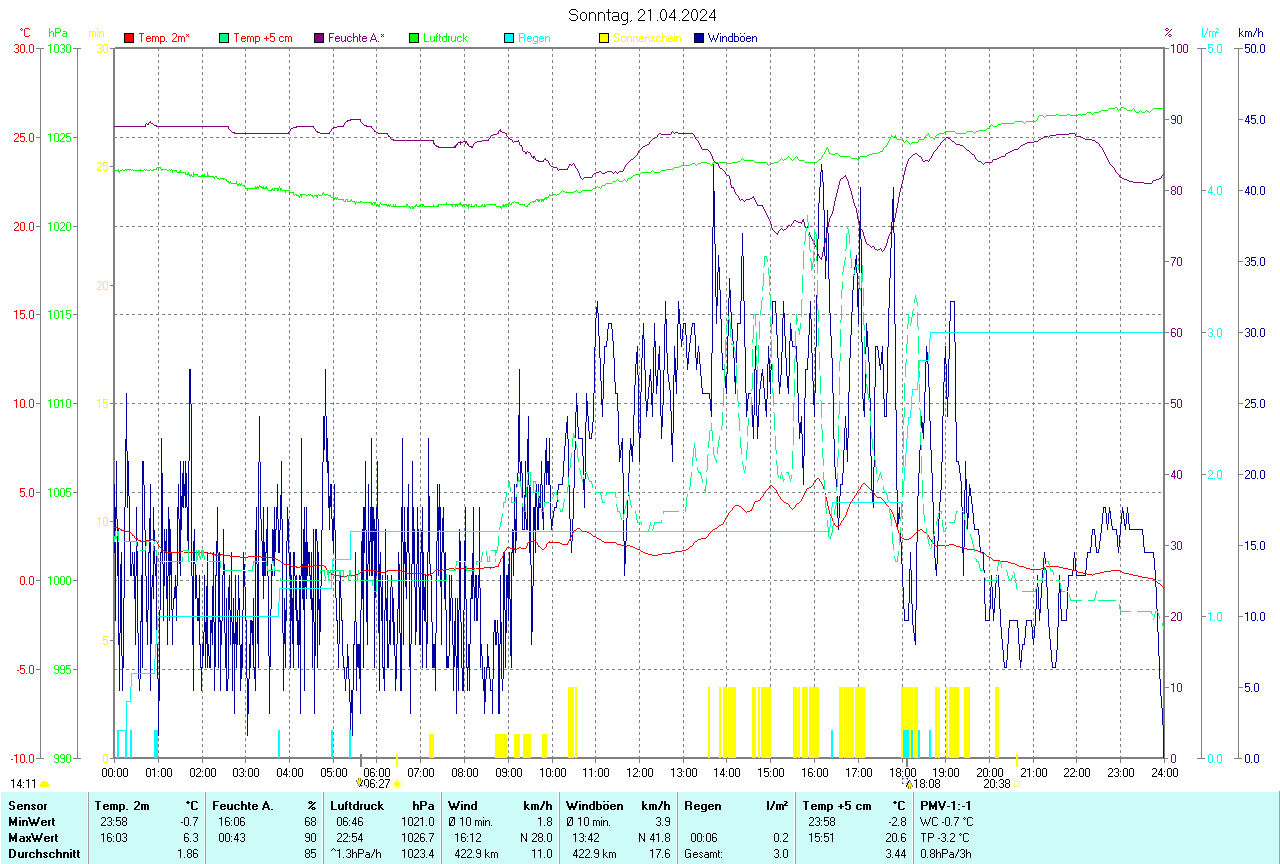
Task: Click the TP -3.2 °C value
Action: click(946, 837)
